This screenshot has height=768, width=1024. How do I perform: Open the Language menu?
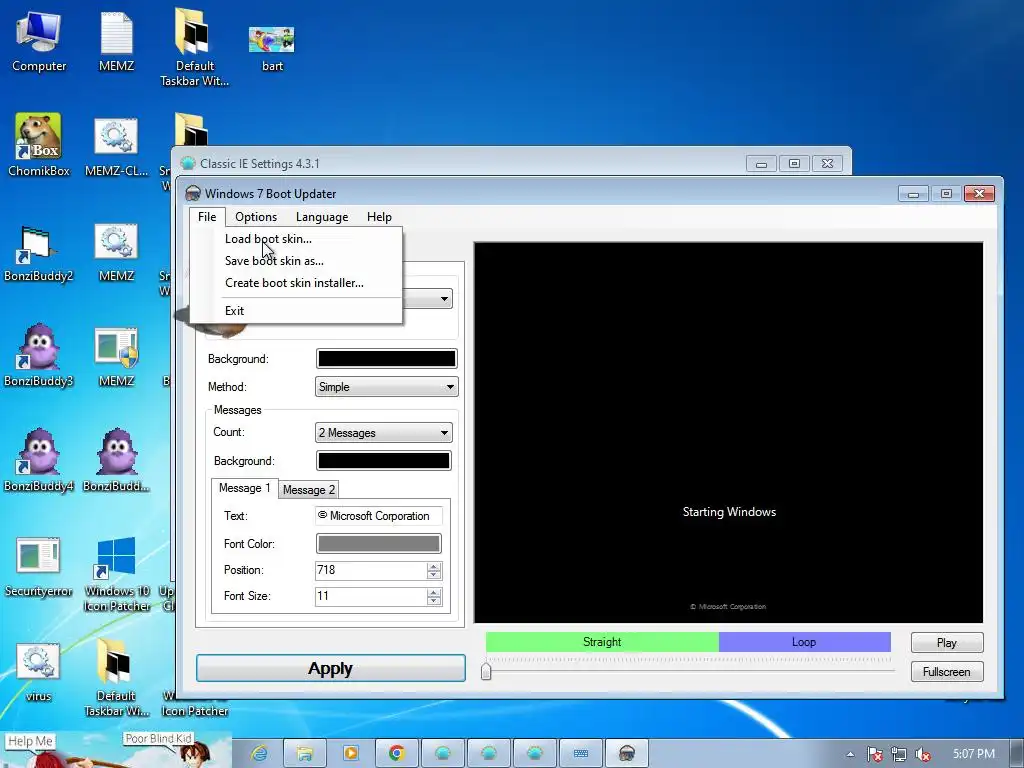click(322, 217)
